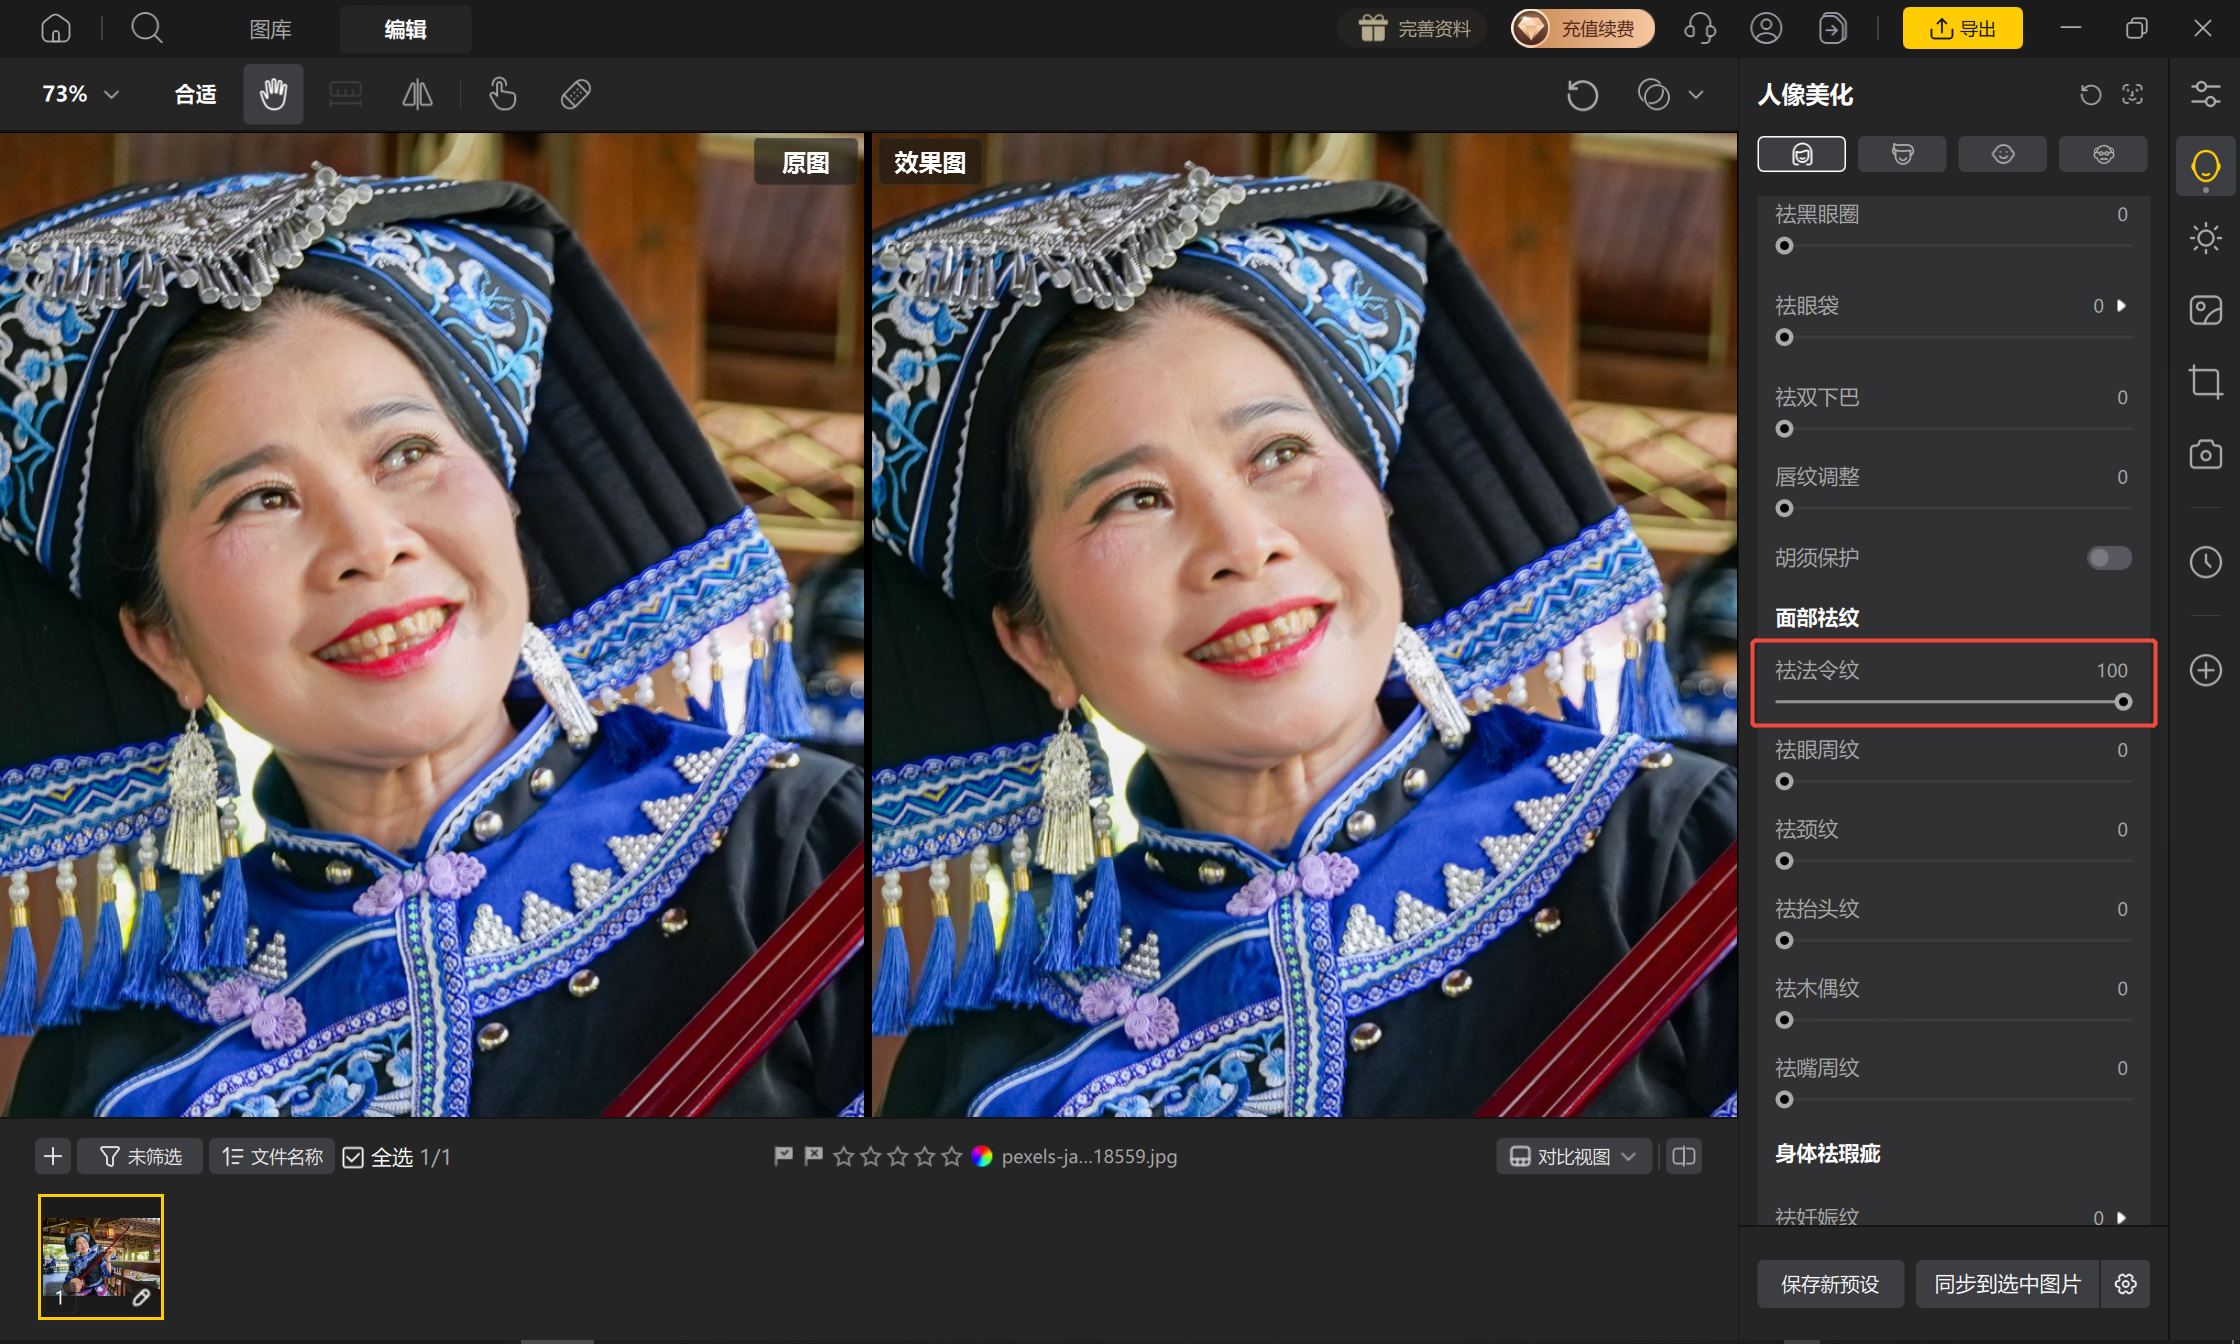This screenshot has width=2240, height=1344.
Task: Select the photo thumbnail in filmstrip
Action: pyautogui.click(x=101, y=1257)
